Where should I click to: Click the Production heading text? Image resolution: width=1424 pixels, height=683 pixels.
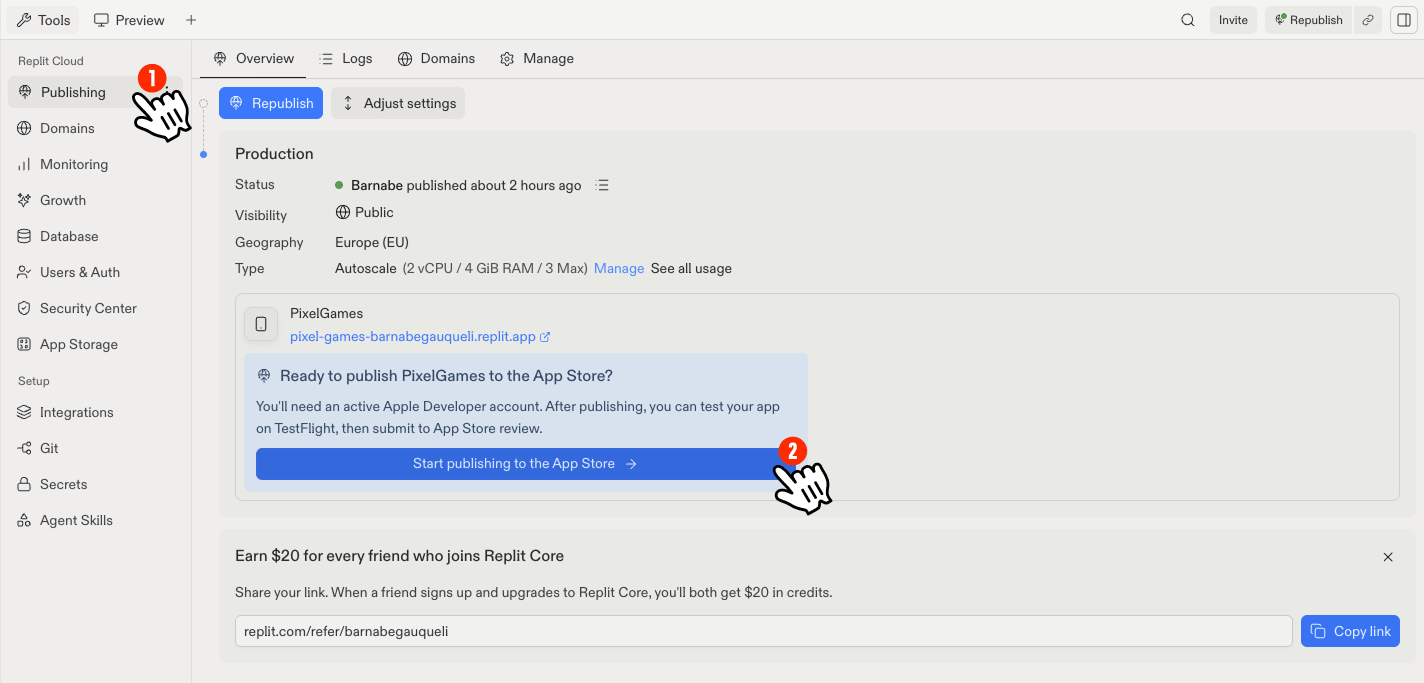tap(274, 154)
